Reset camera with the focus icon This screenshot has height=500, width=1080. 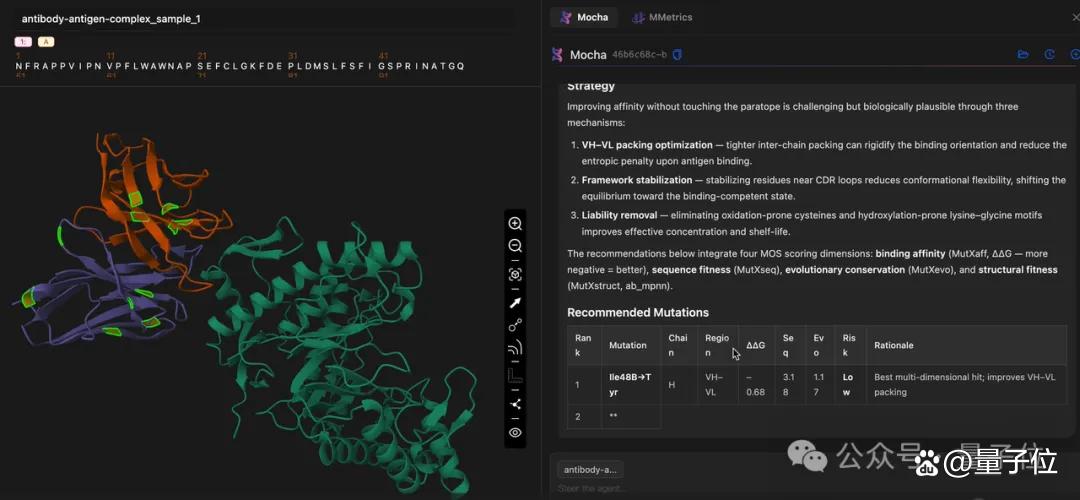(515, 275)
